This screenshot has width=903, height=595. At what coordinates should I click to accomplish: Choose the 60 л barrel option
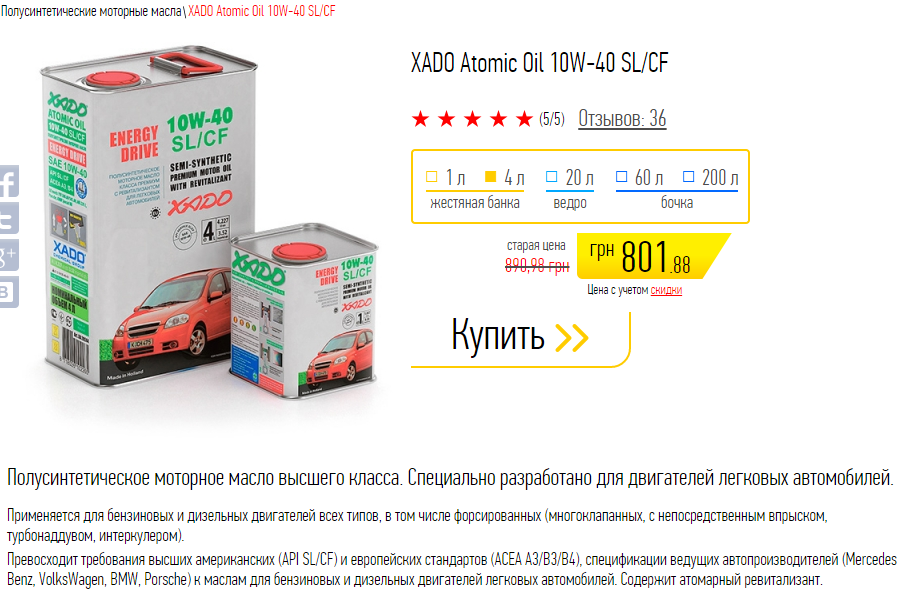[639, 177]
